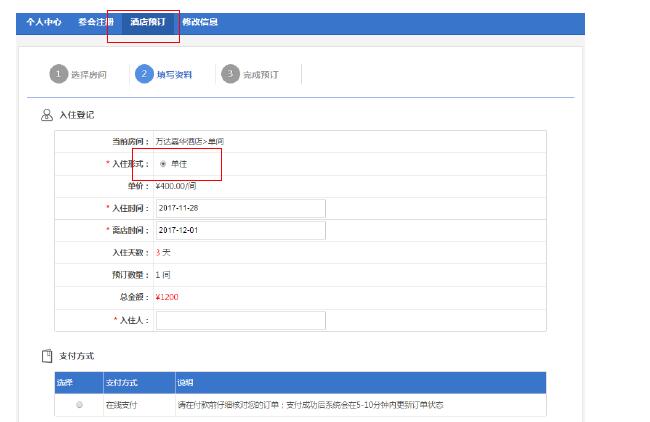Focus the 入住人 name input
This screenshot has width=650, height=422.
[240, 320]
